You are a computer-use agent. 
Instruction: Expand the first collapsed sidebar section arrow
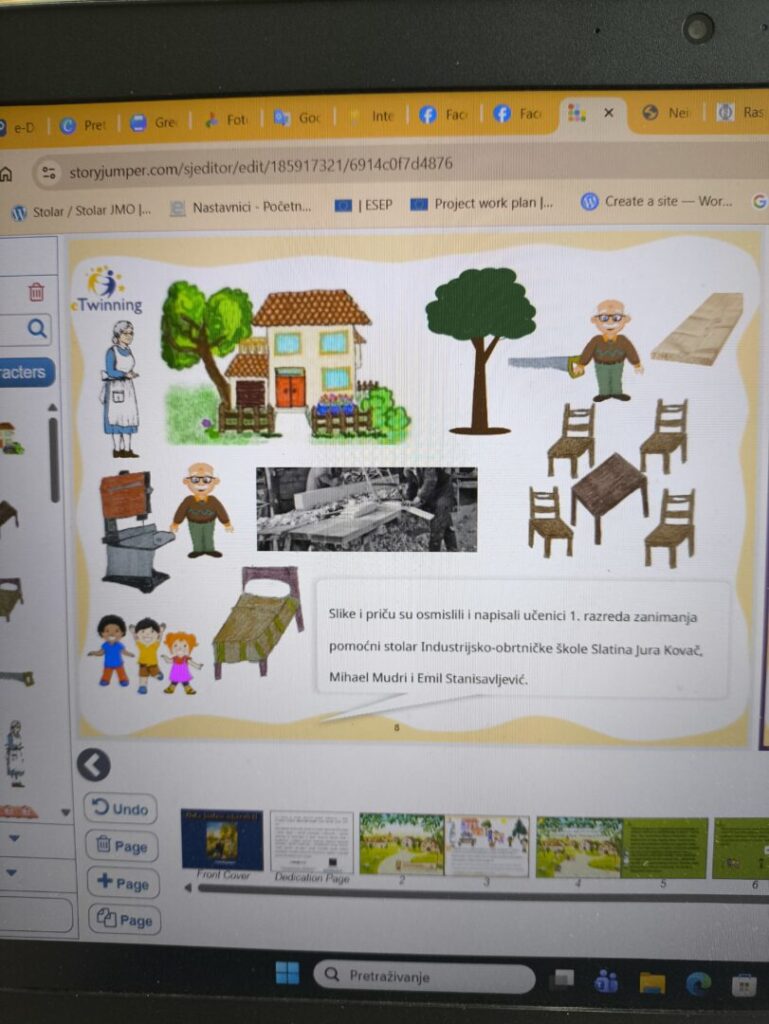pyautogui.click(x=14, y=838)
